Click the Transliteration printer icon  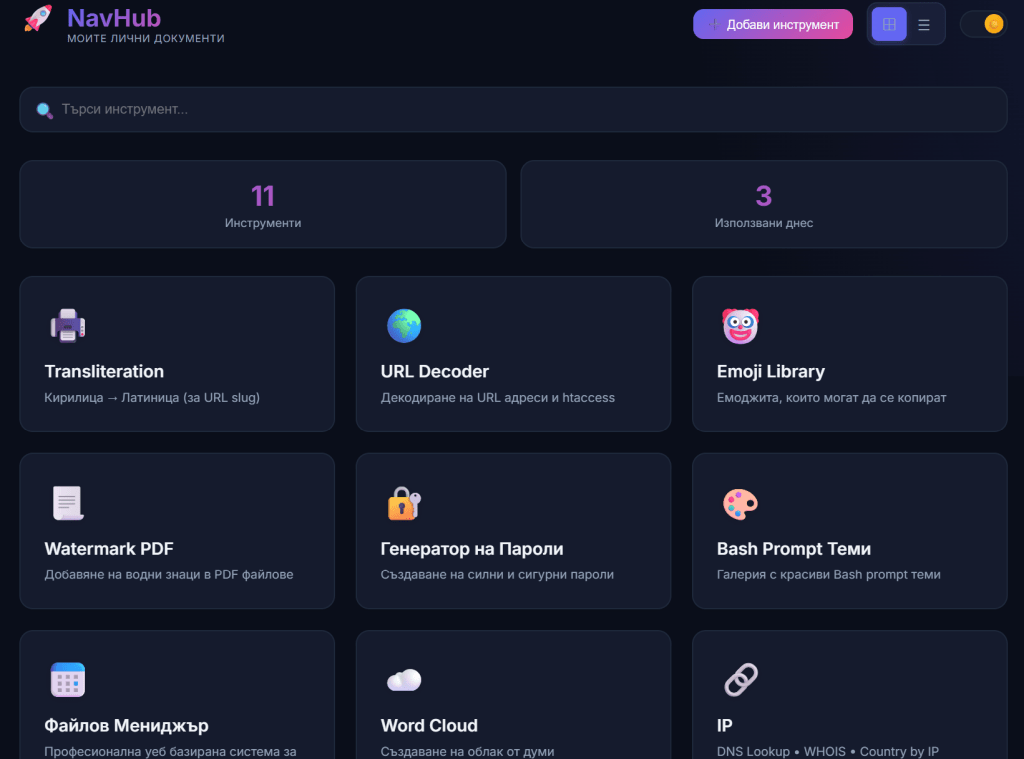pyautogui.click(x=68, y=325)
